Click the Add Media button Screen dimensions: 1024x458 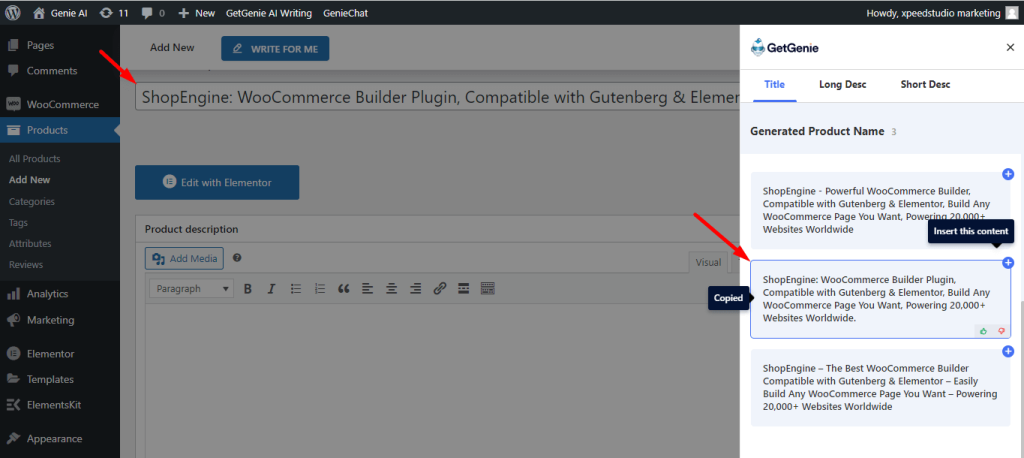coord(184,259)
